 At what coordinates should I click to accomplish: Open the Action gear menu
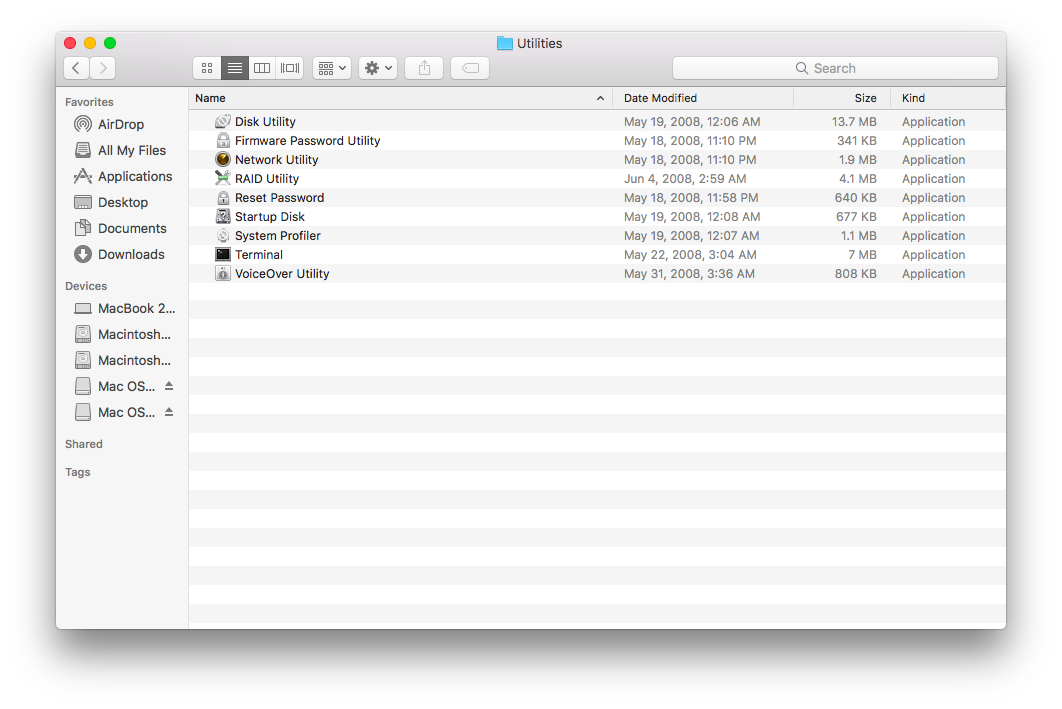coord(378,68)
